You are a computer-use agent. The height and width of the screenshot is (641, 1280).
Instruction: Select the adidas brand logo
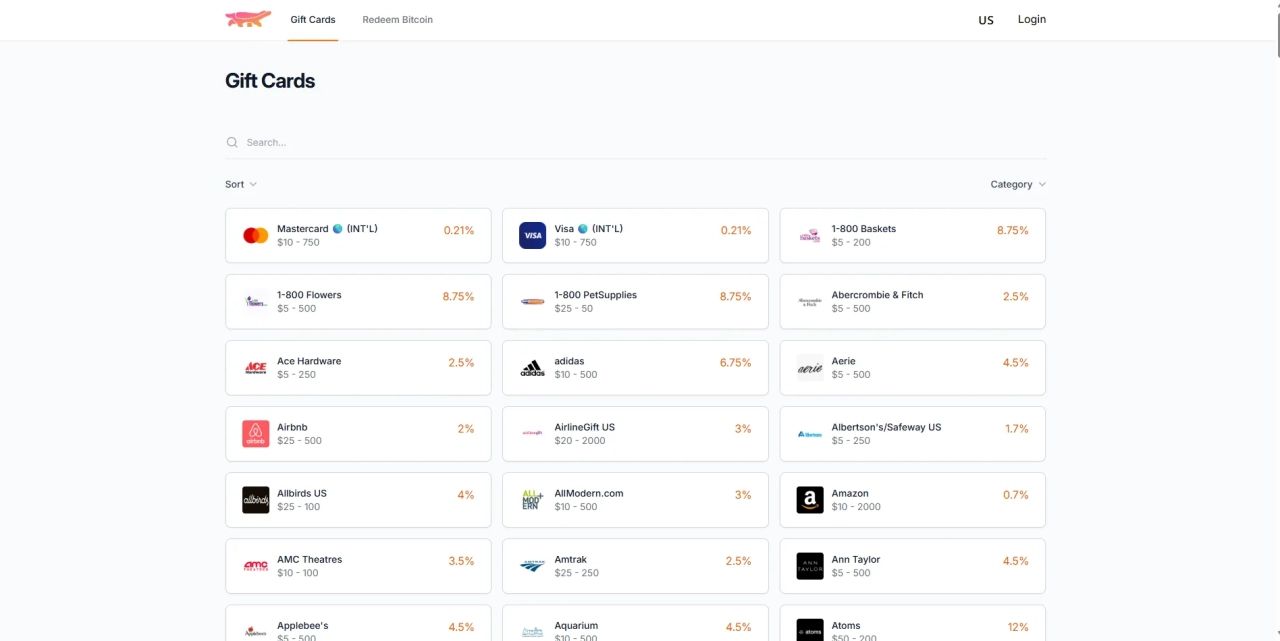coord(532,367)
